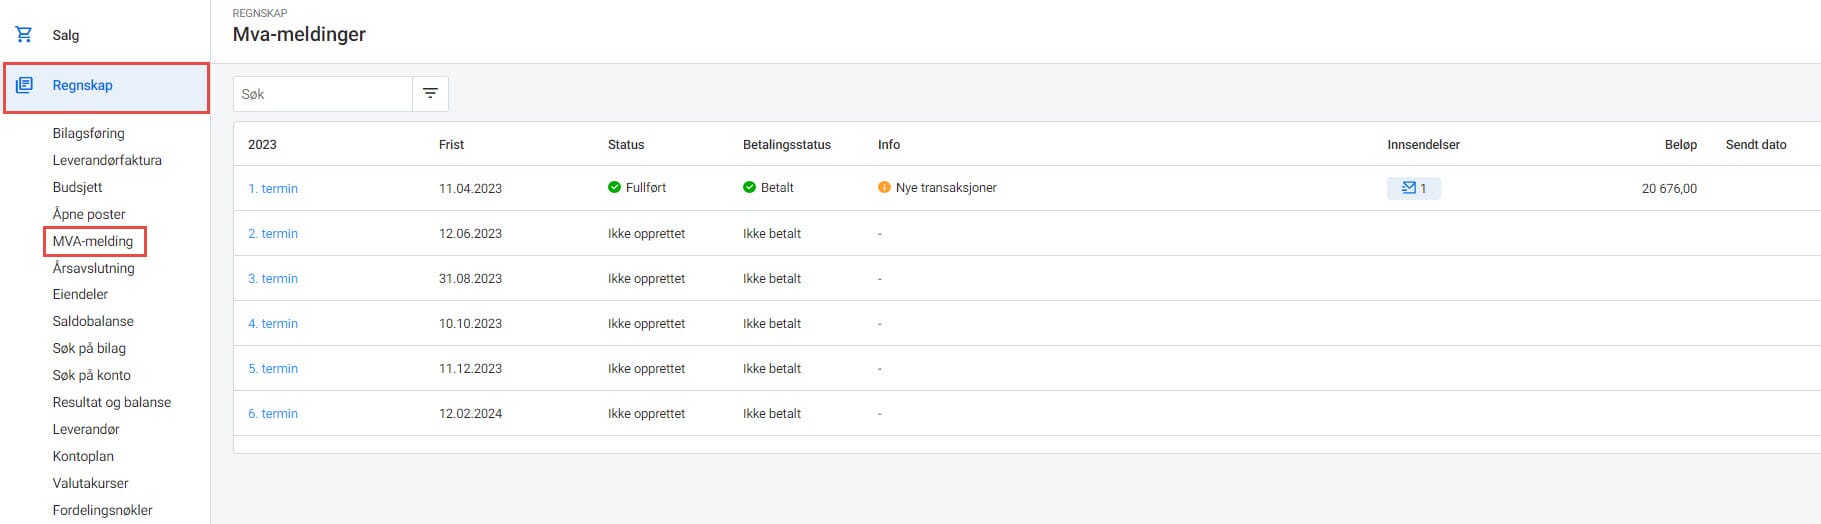Click the Beløp column header
1821x524 pixels.
pos(1680,144)
